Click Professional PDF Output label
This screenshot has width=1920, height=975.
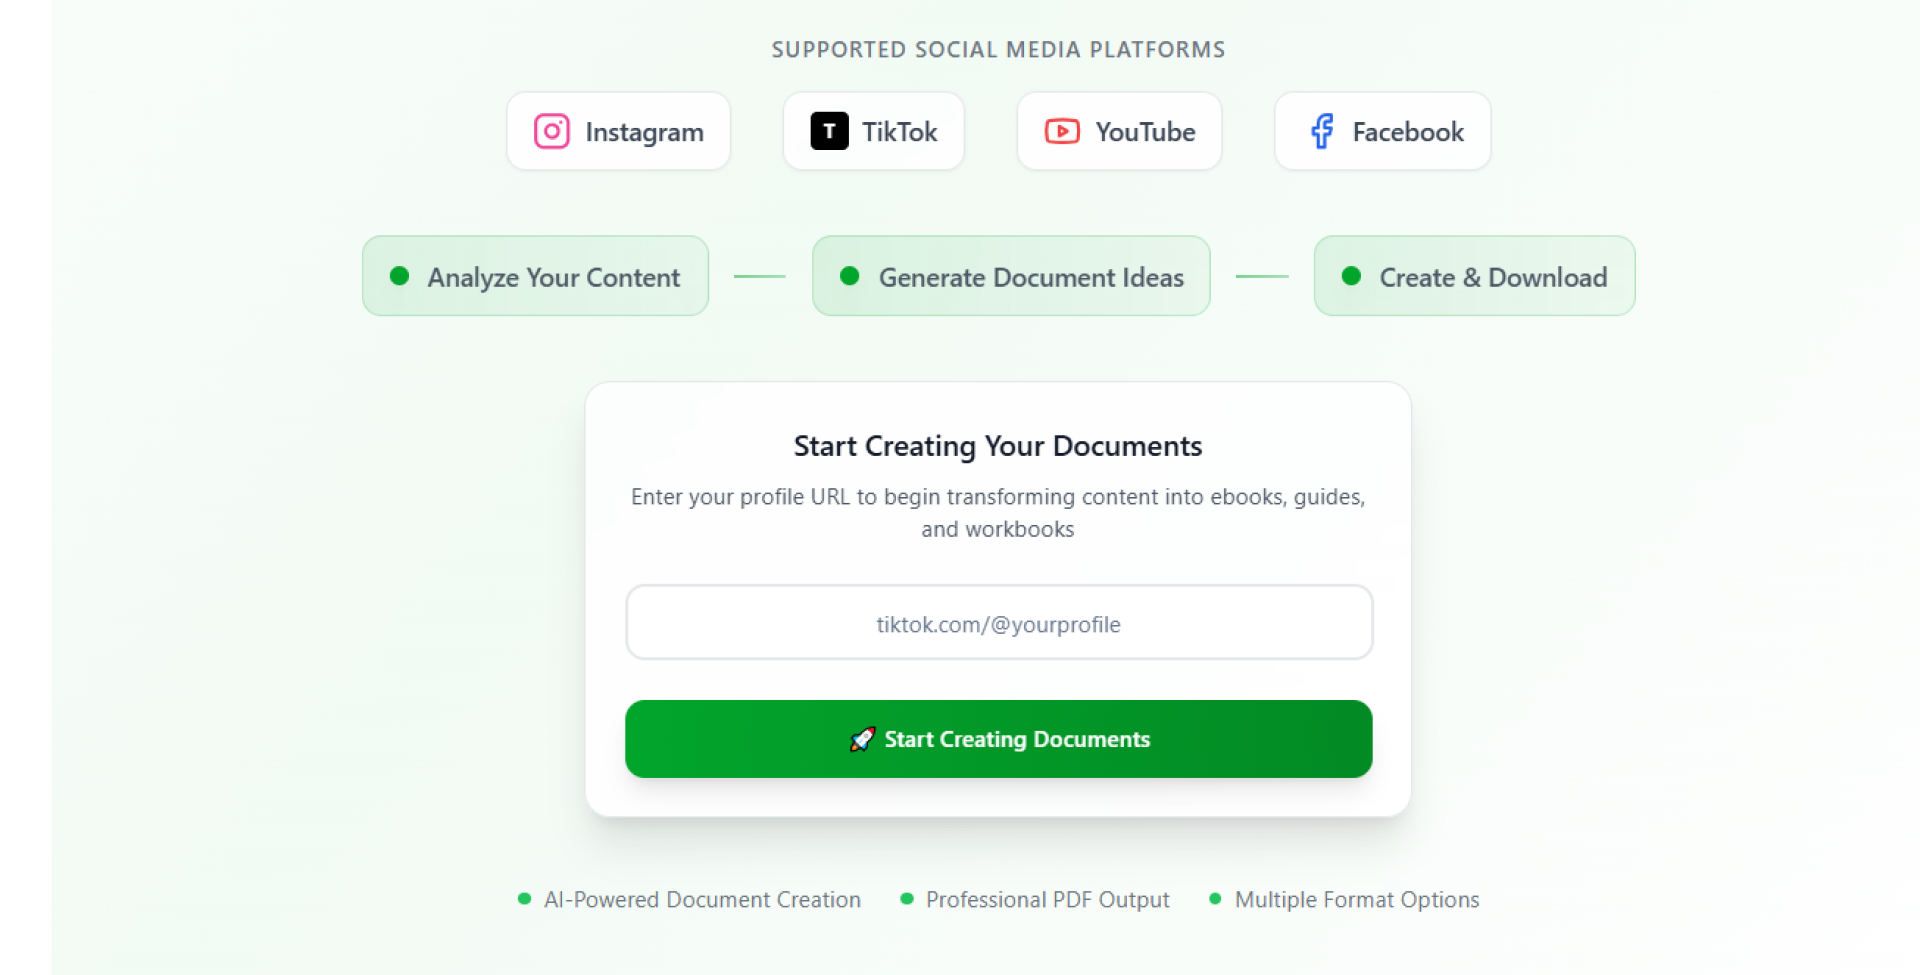tap(1047, 899)
